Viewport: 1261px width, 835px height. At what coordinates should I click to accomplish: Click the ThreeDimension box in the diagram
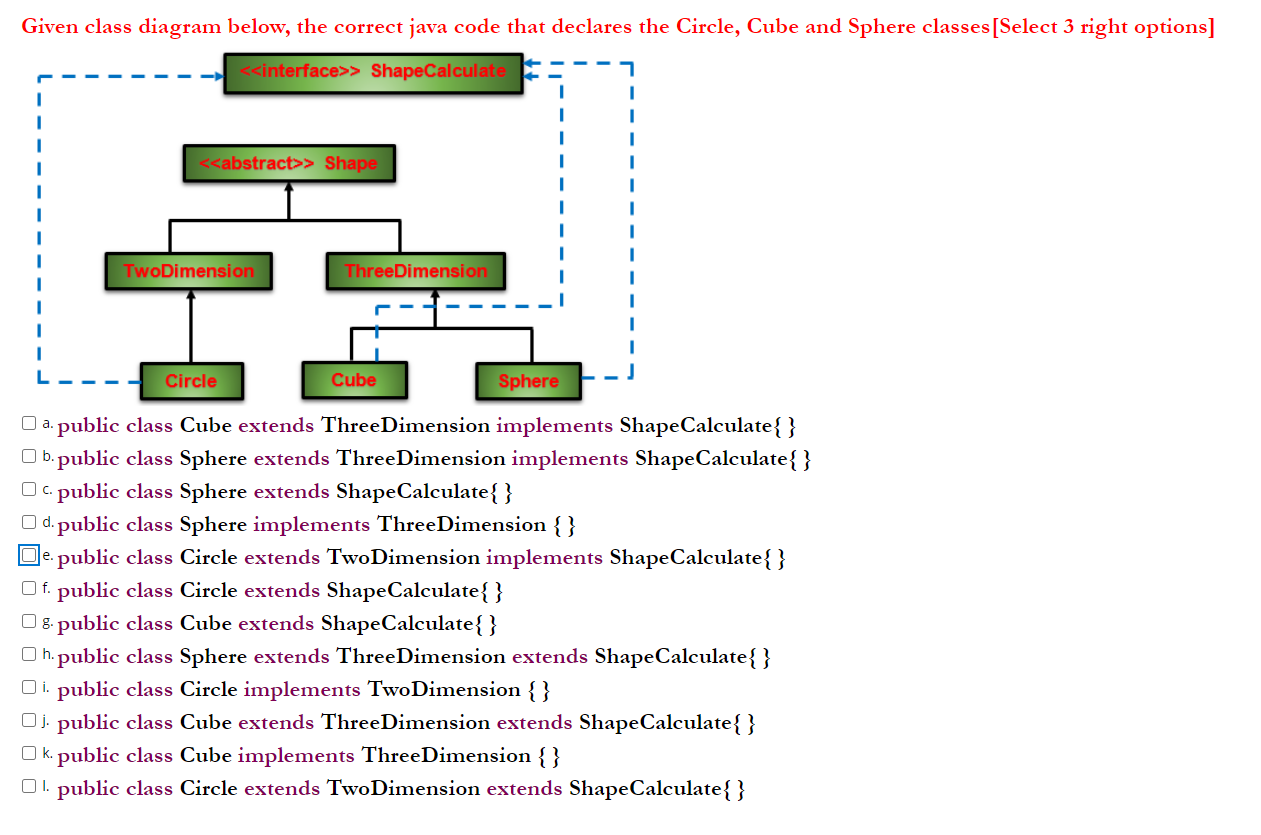pyautogui.click(x=415, y=270)
